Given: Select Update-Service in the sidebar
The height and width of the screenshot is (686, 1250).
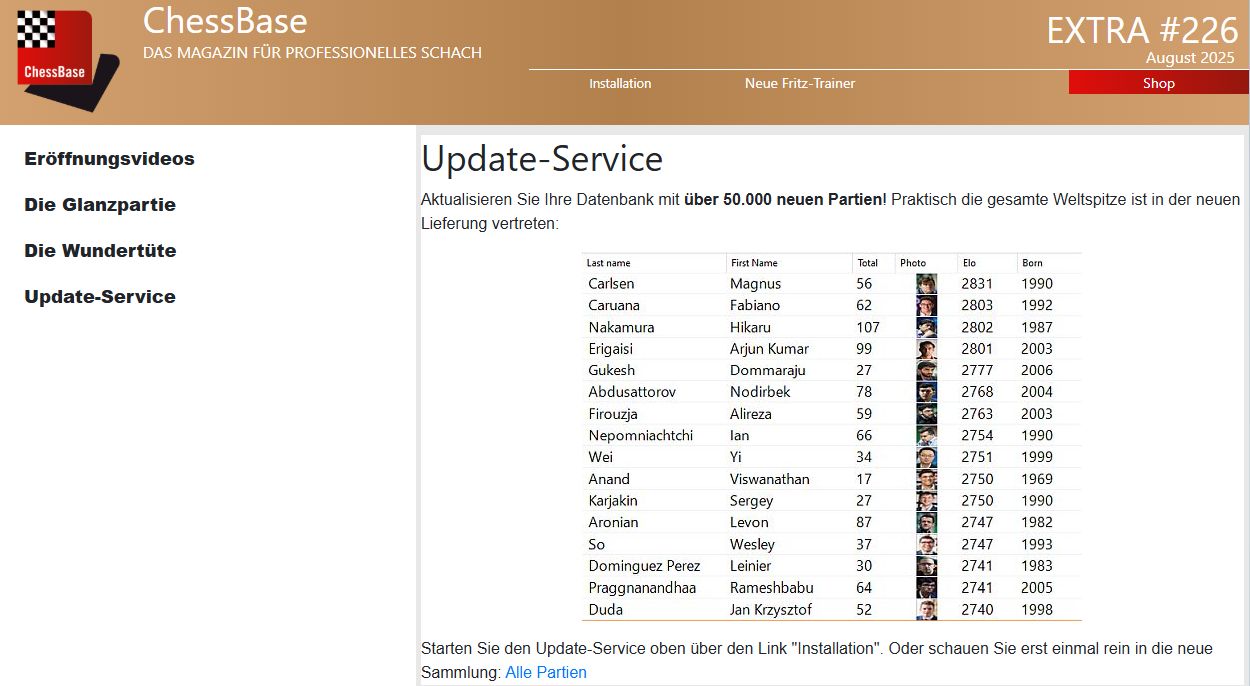Looking at the screenshot, I should click(100, 297).
